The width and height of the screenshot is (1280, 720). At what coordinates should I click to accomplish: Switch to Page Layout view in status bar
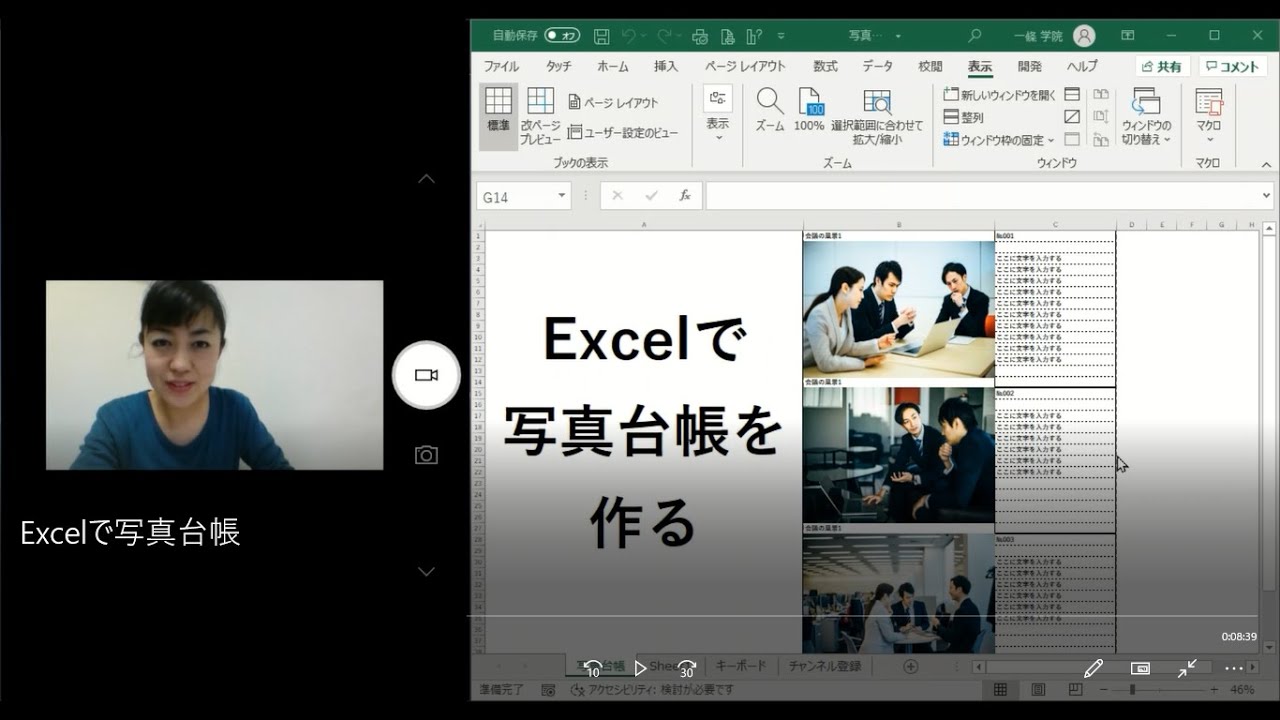click(x=1038, y=690)
